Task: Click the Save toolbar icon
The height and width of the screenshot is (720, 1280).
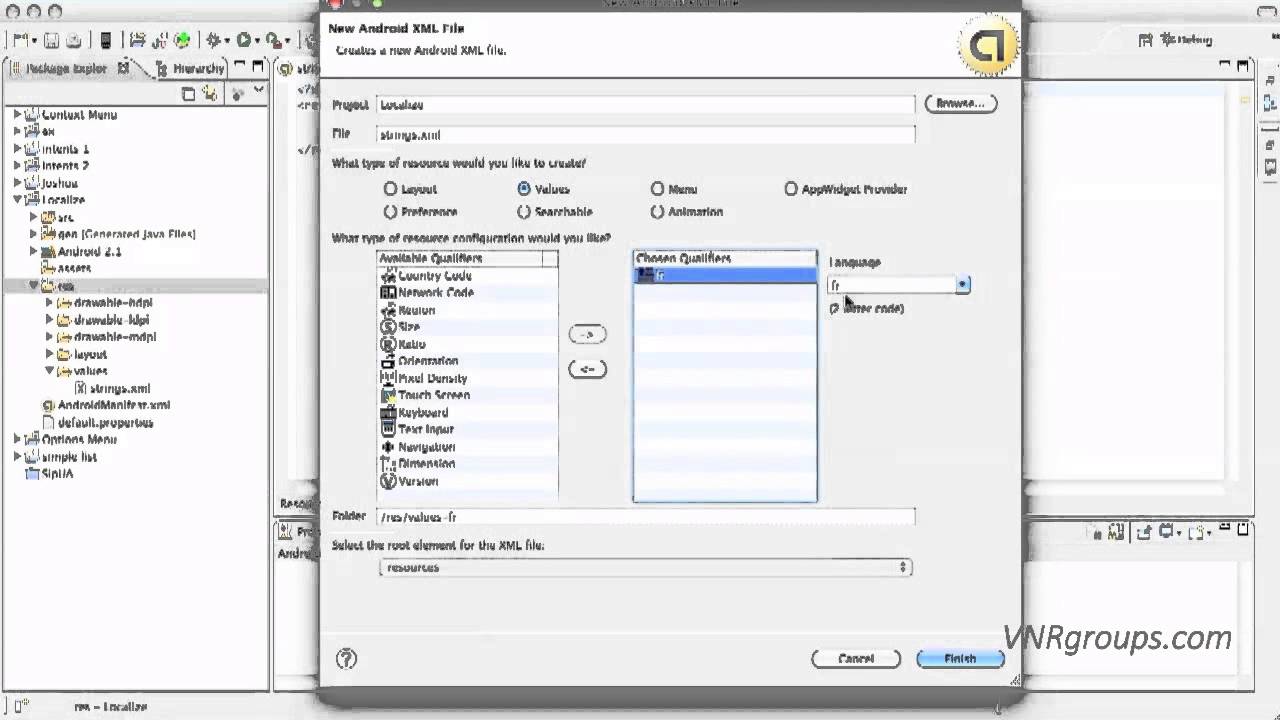Action: tap(52, 40)
